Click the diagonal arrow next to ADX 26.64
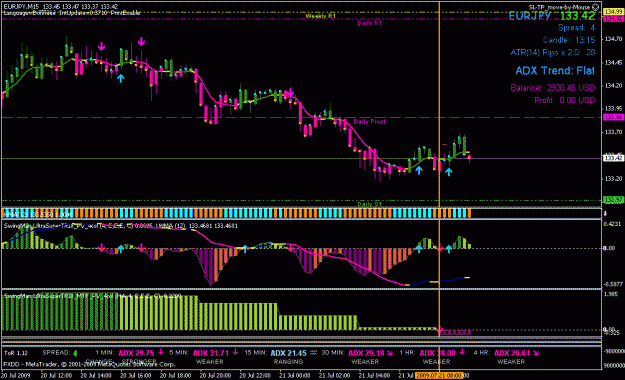 [536, 353]
